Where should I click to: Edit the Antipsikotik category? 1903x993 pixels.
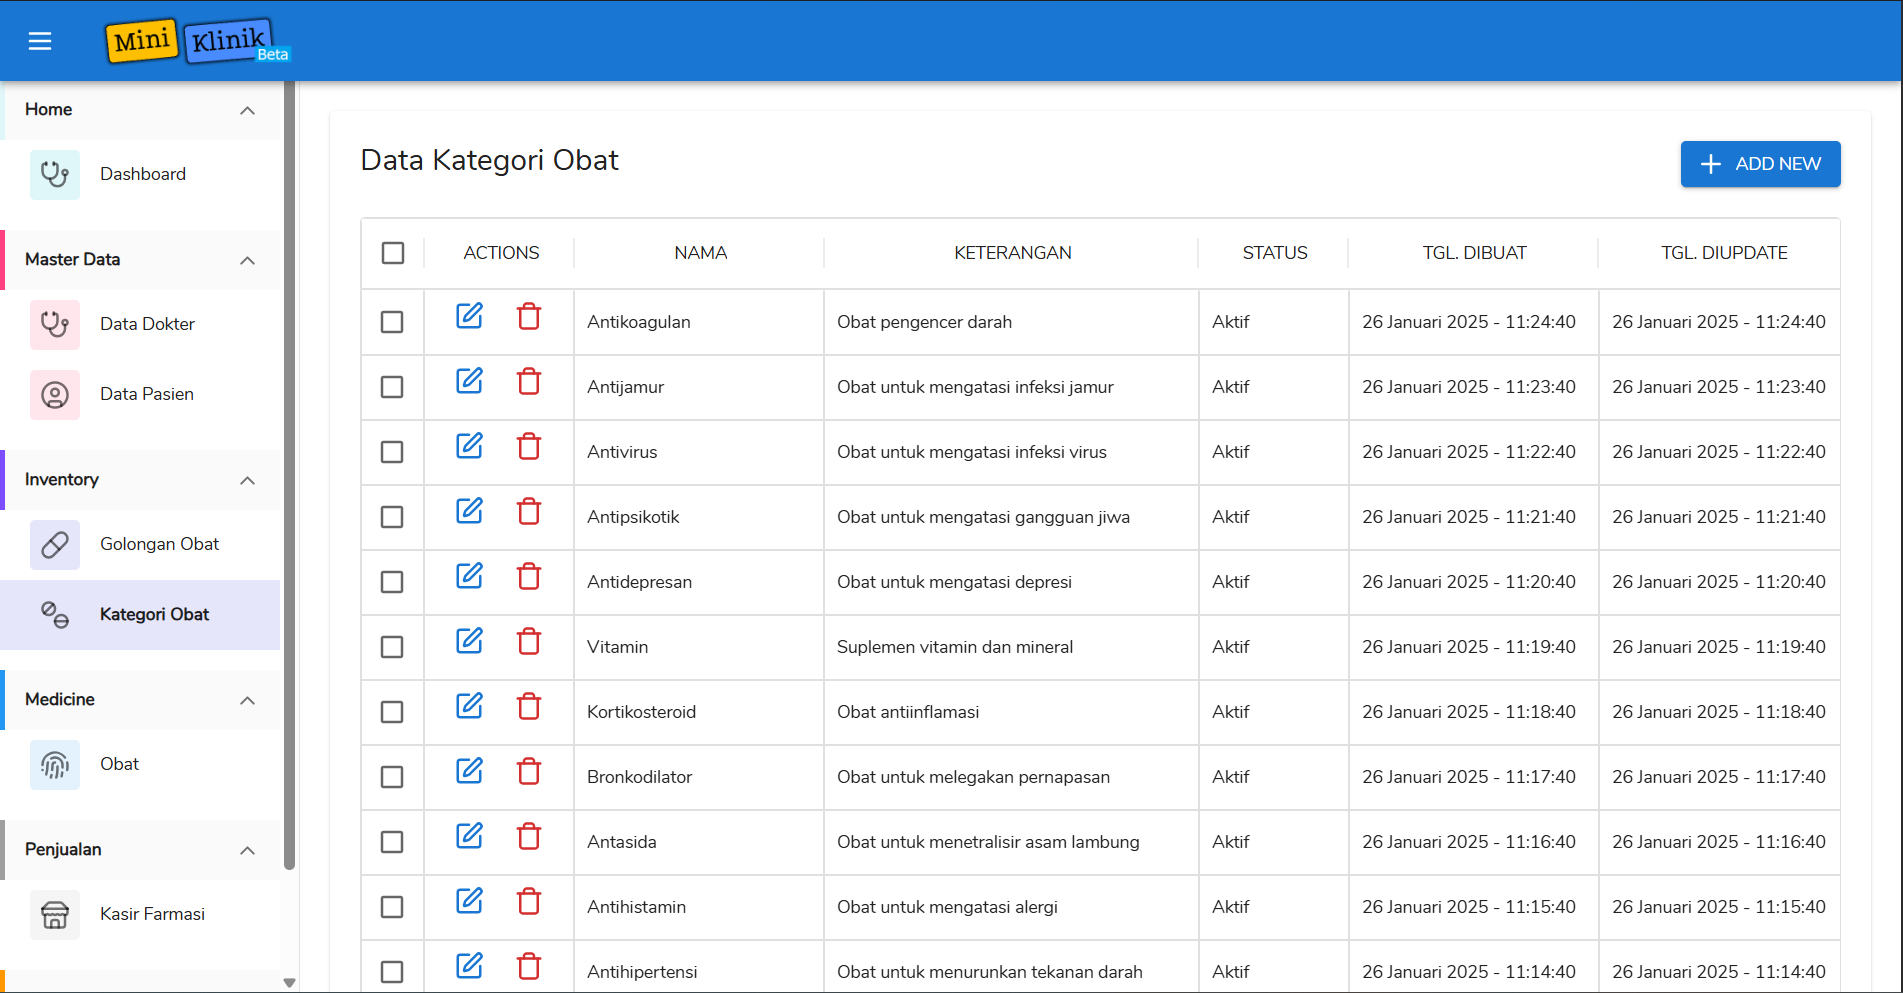(469, 511)
